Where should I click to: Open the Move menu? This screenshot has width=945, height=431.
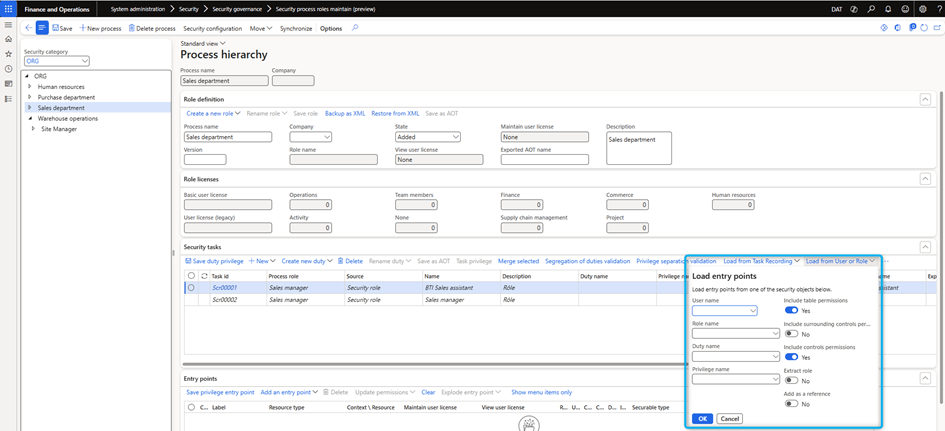click(261, 28)
